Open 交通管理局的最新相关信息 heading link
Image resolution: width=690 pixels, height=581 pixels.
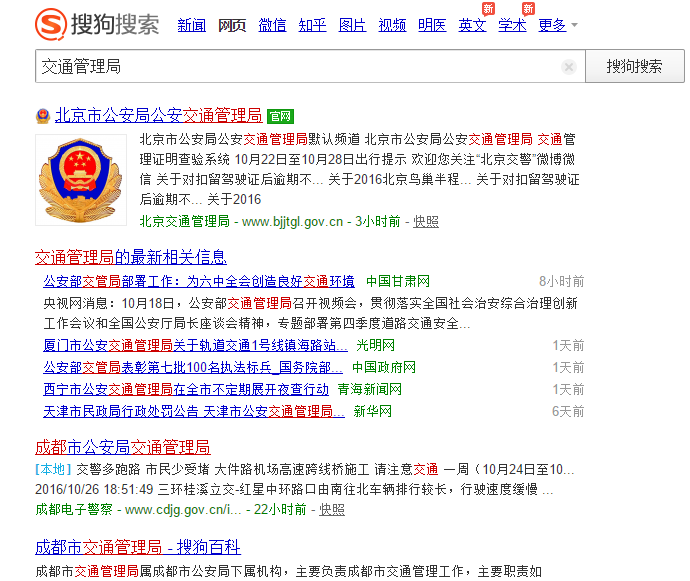pos(131,257)
